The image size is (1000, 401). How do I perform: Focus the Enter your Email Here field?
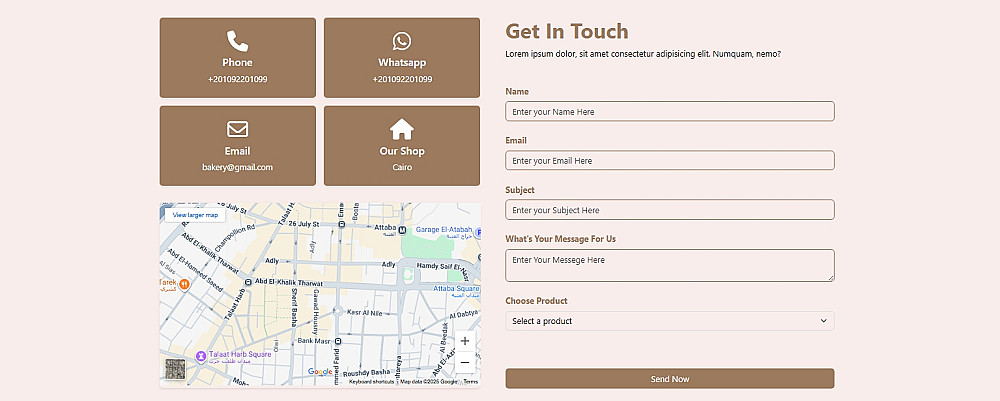click(x=670, y=161)
